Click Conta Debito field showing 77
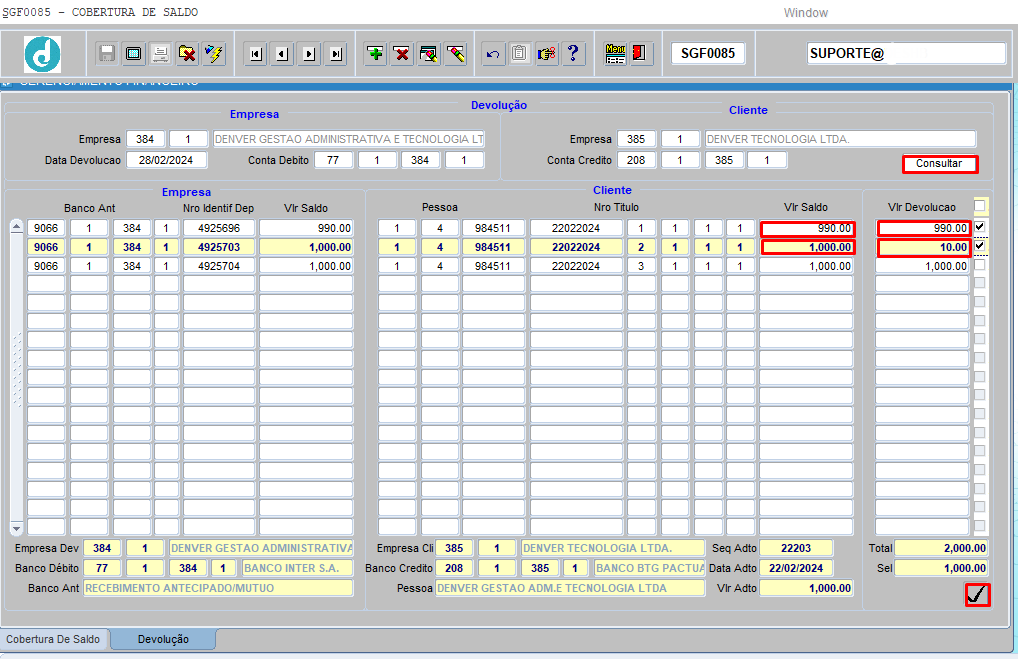The width and height of the screenshot is (1018, 659). [334, 160]
